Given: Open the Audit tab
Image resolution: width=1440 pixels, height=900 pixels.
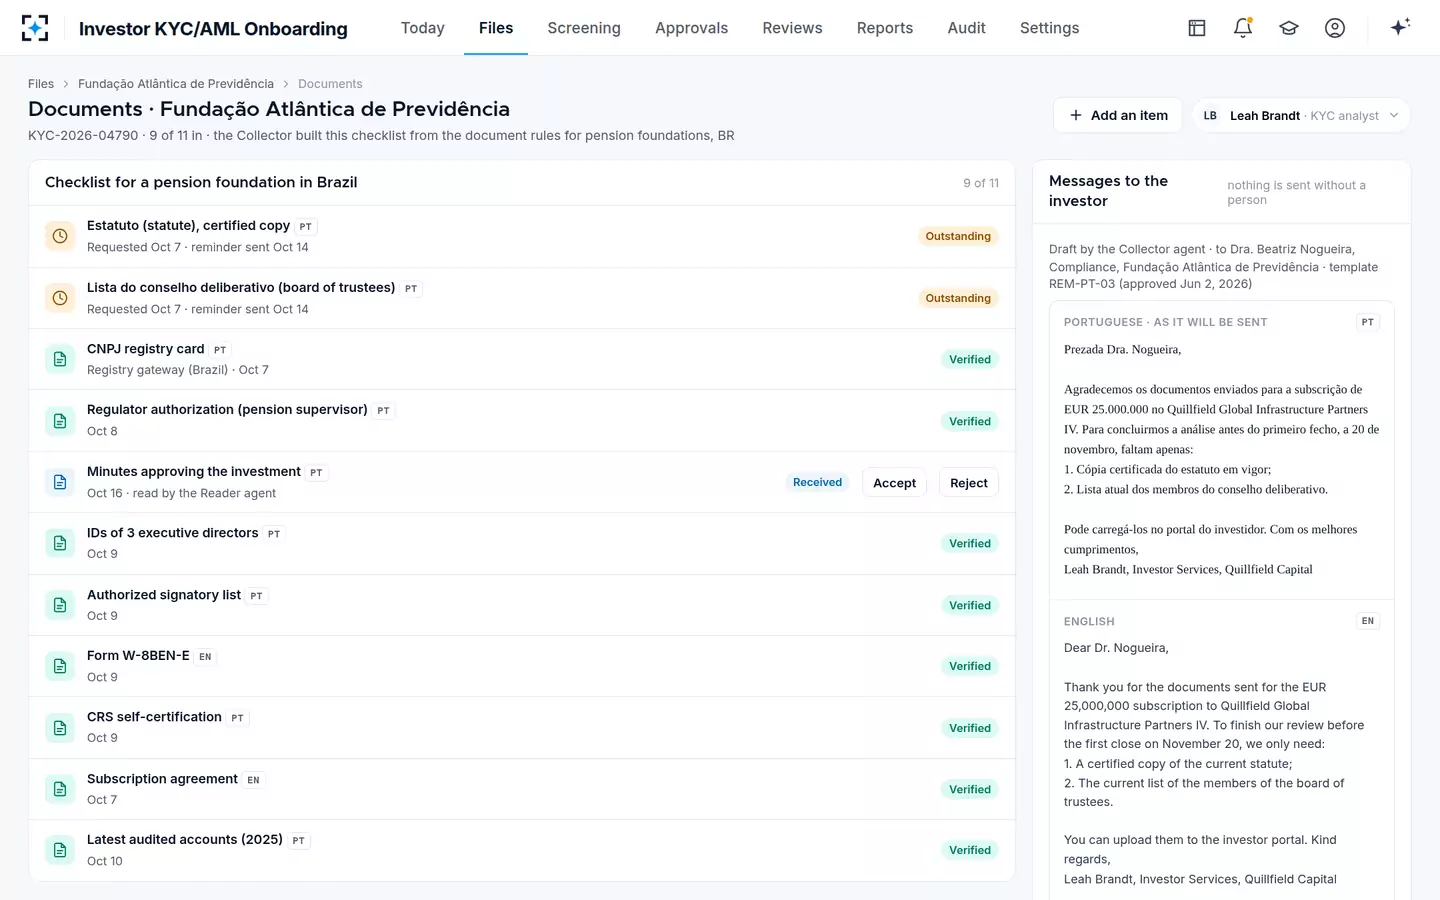Looking at the screenshot, I should click(966, 28).
